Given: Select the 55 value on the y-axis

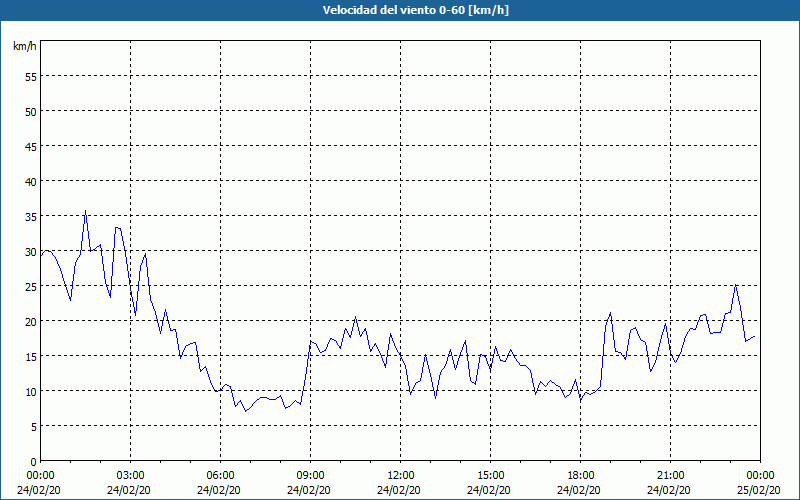Looking at the screenshot, I should tap(31, 77).
